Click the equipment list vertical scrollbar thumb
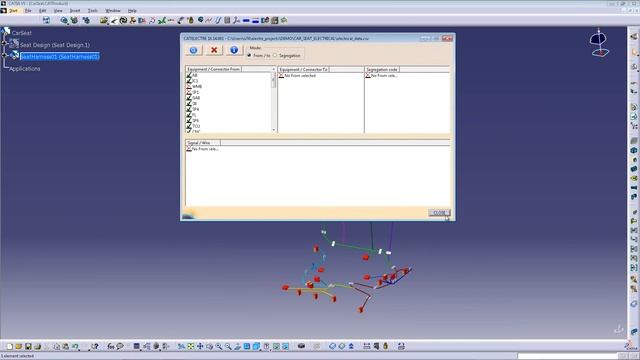Screen dimensions: 640x360 [x=273, y=80]
